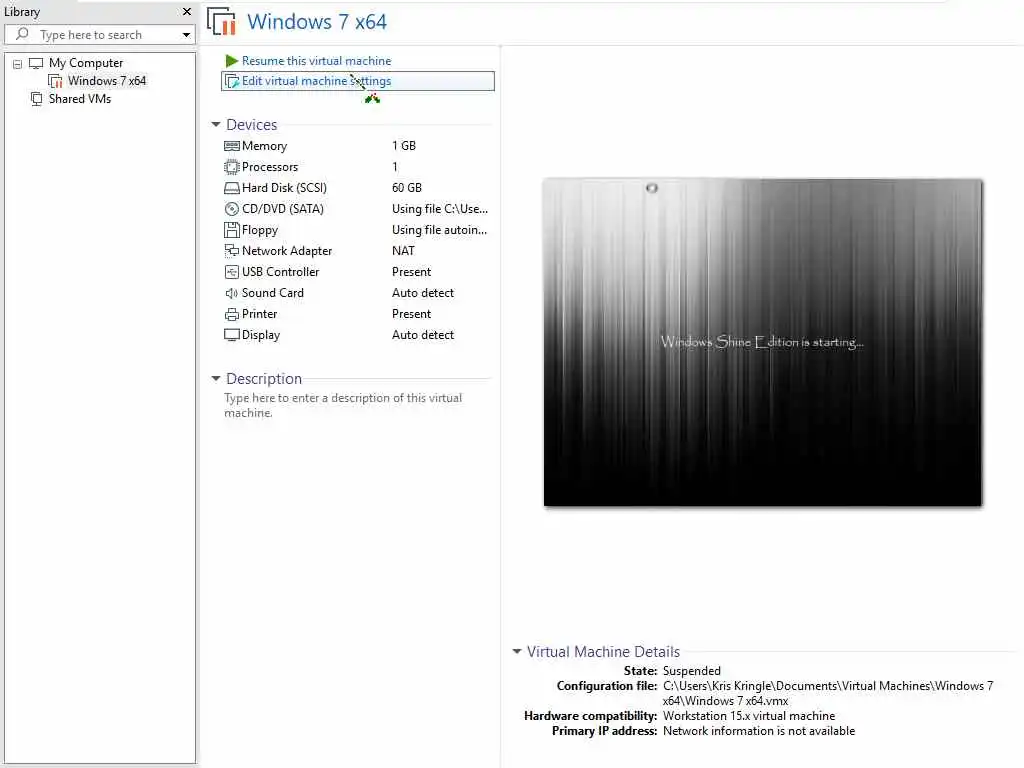The width and height of the screenshot is (1024, 768).
Task: Click the Processors device label
Action: point(270,167)
